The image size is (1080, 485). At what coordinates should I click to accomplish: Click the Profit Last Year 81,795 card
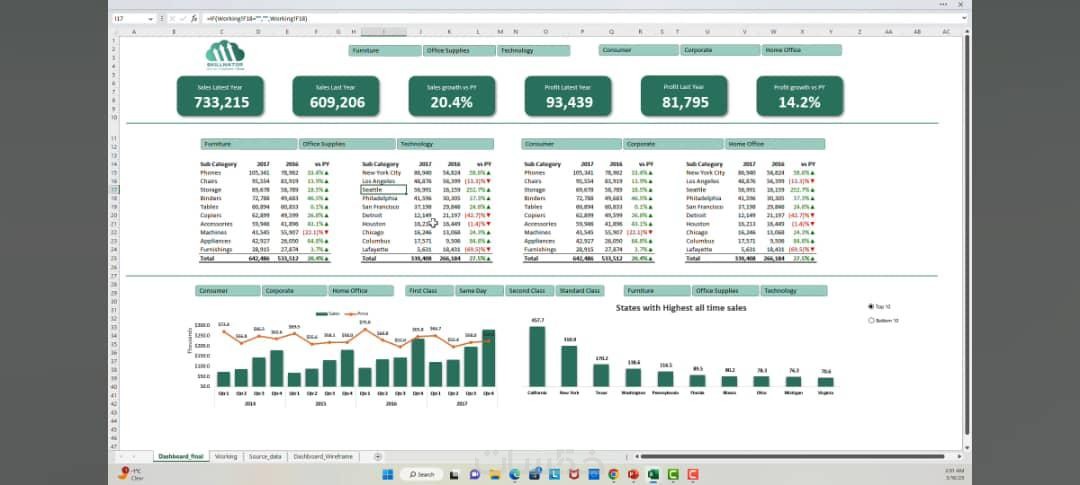[684, 95]
